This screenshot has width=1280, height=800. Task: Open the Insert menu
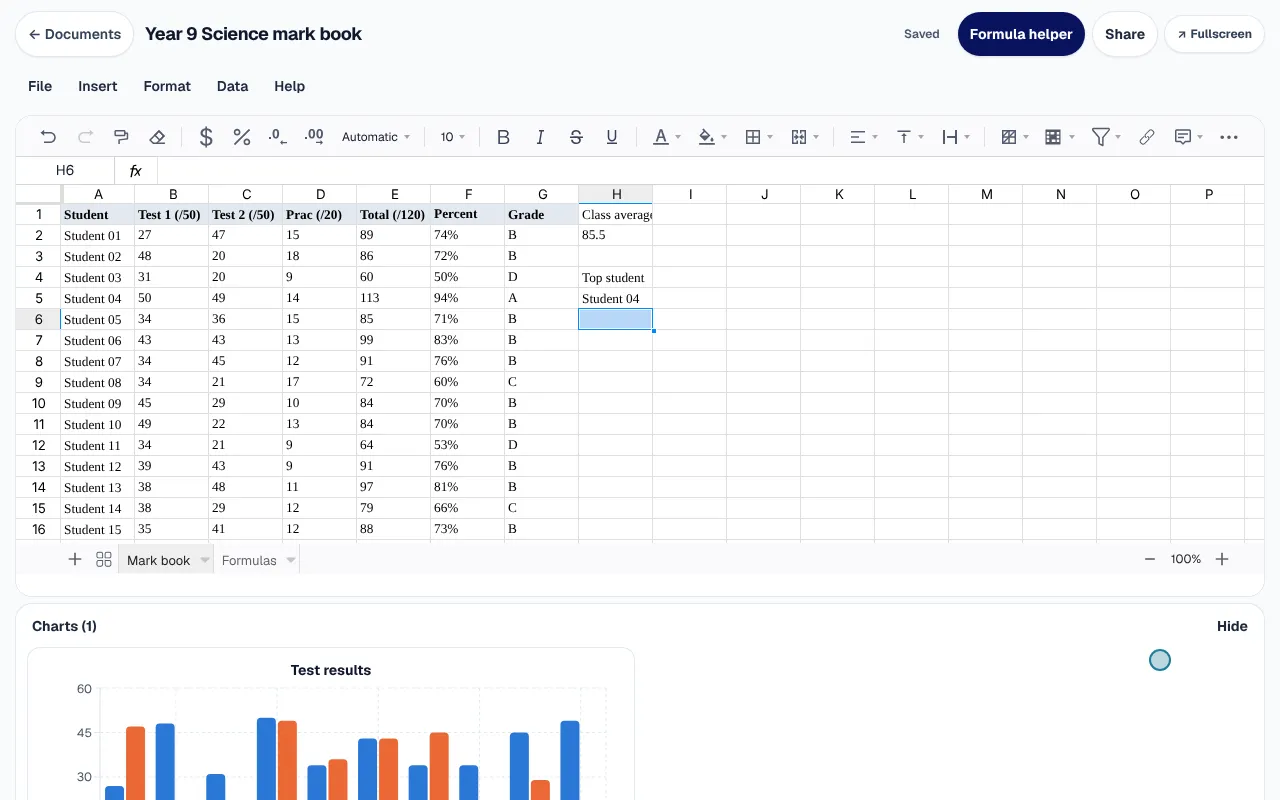(x=98, y=86)
